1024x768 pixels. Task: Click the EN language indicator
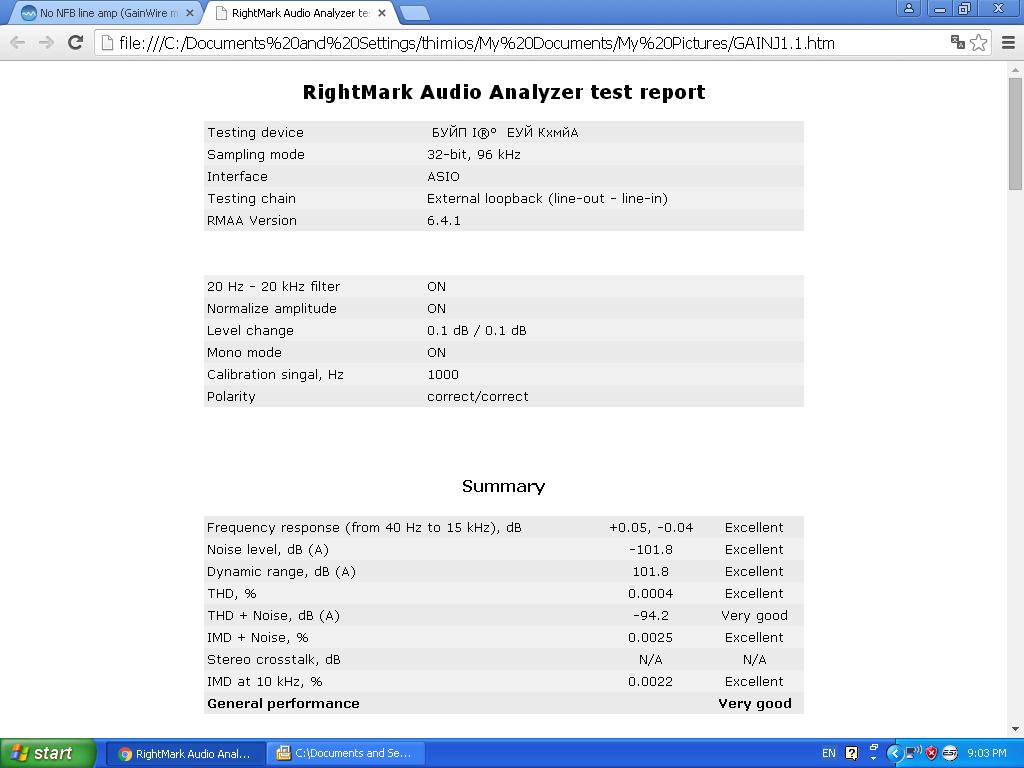coord(828,754)
